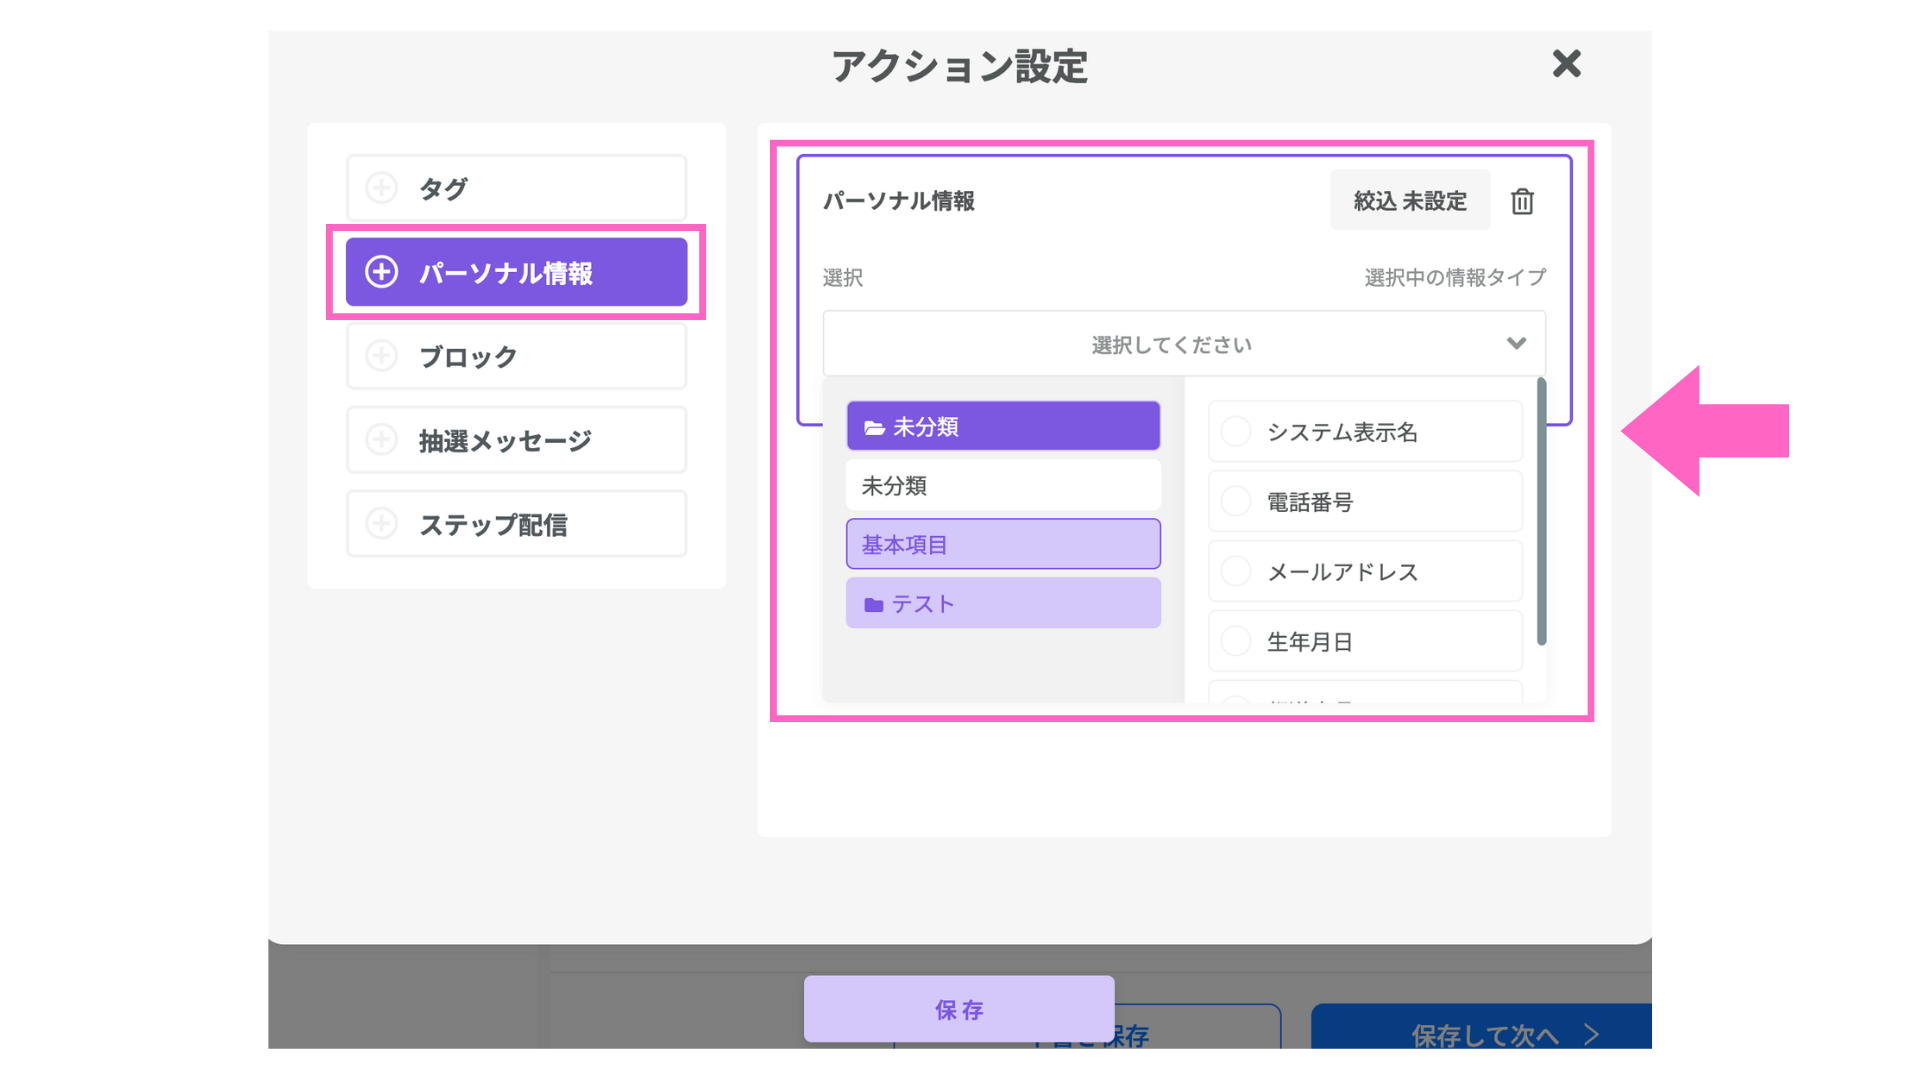Select the 基本項目 category item

pyautogui.click(x=1003, y=545)
